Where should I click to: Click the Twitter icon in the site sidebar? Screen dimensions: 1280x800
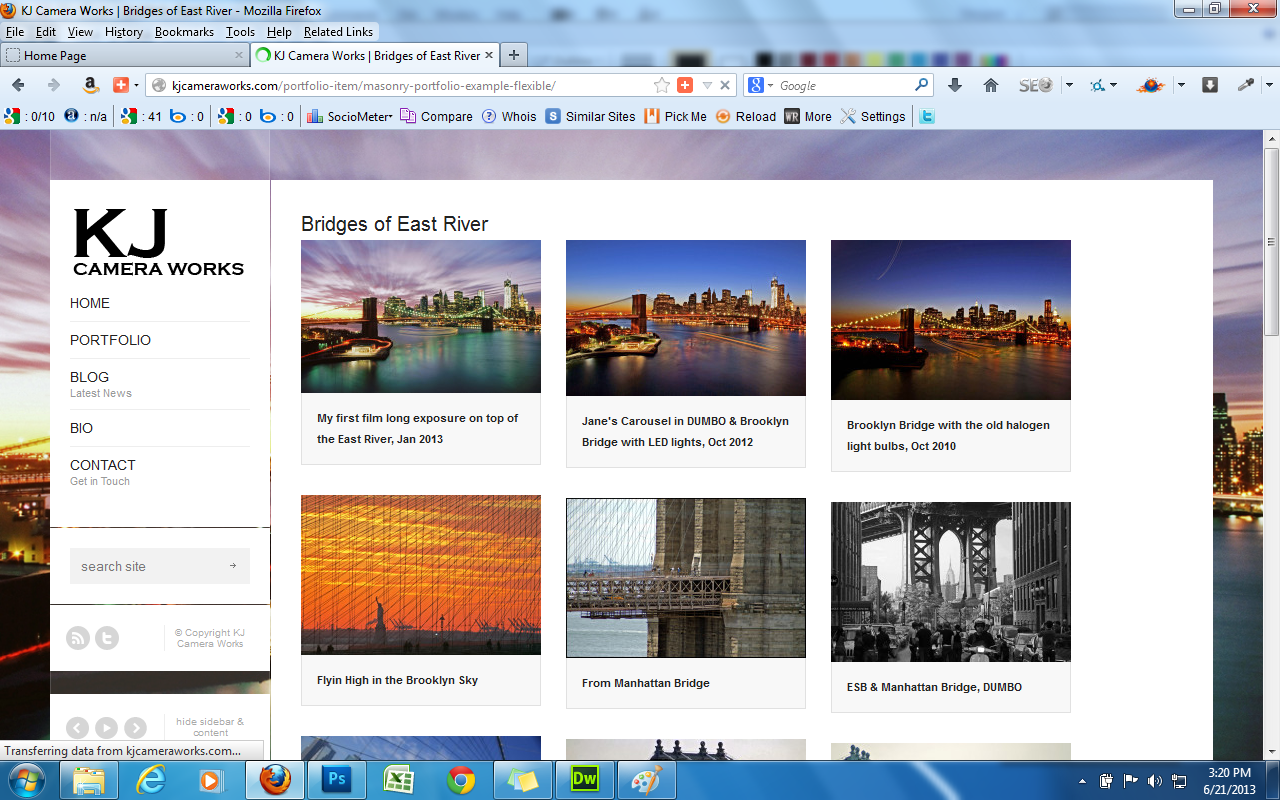tap(107, 638)
